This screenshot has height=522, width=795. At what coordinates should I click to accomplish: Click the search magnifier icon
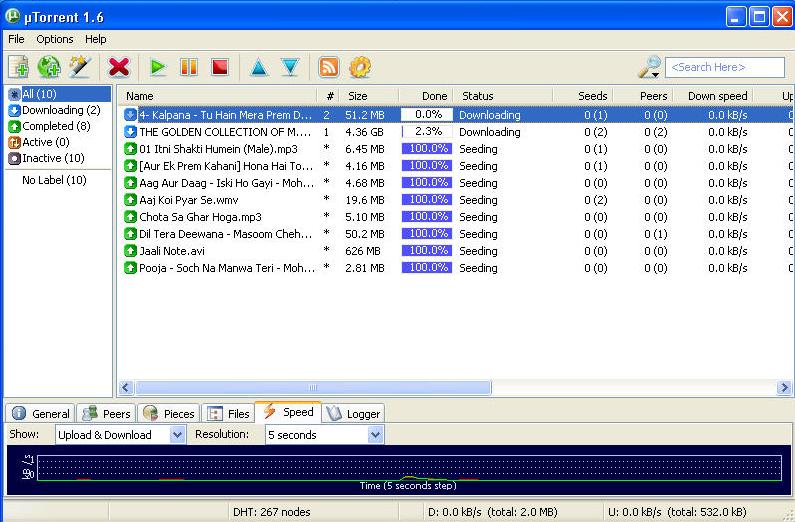click(649, 67)
